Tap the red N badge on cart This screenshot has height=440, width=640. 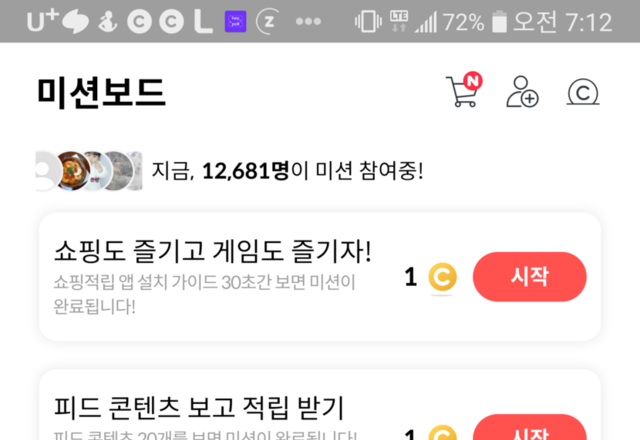(x=473, y=81)
